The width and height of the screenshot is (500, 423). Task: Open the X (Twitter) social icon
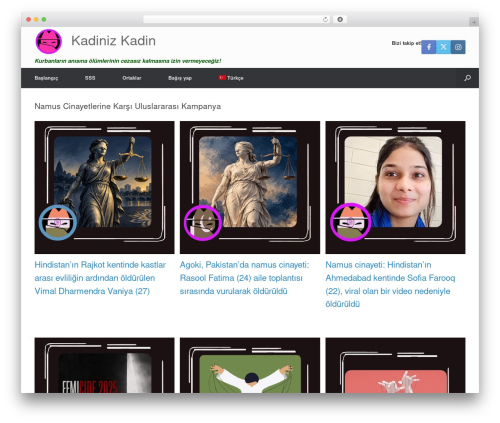(x=443, y=47)
